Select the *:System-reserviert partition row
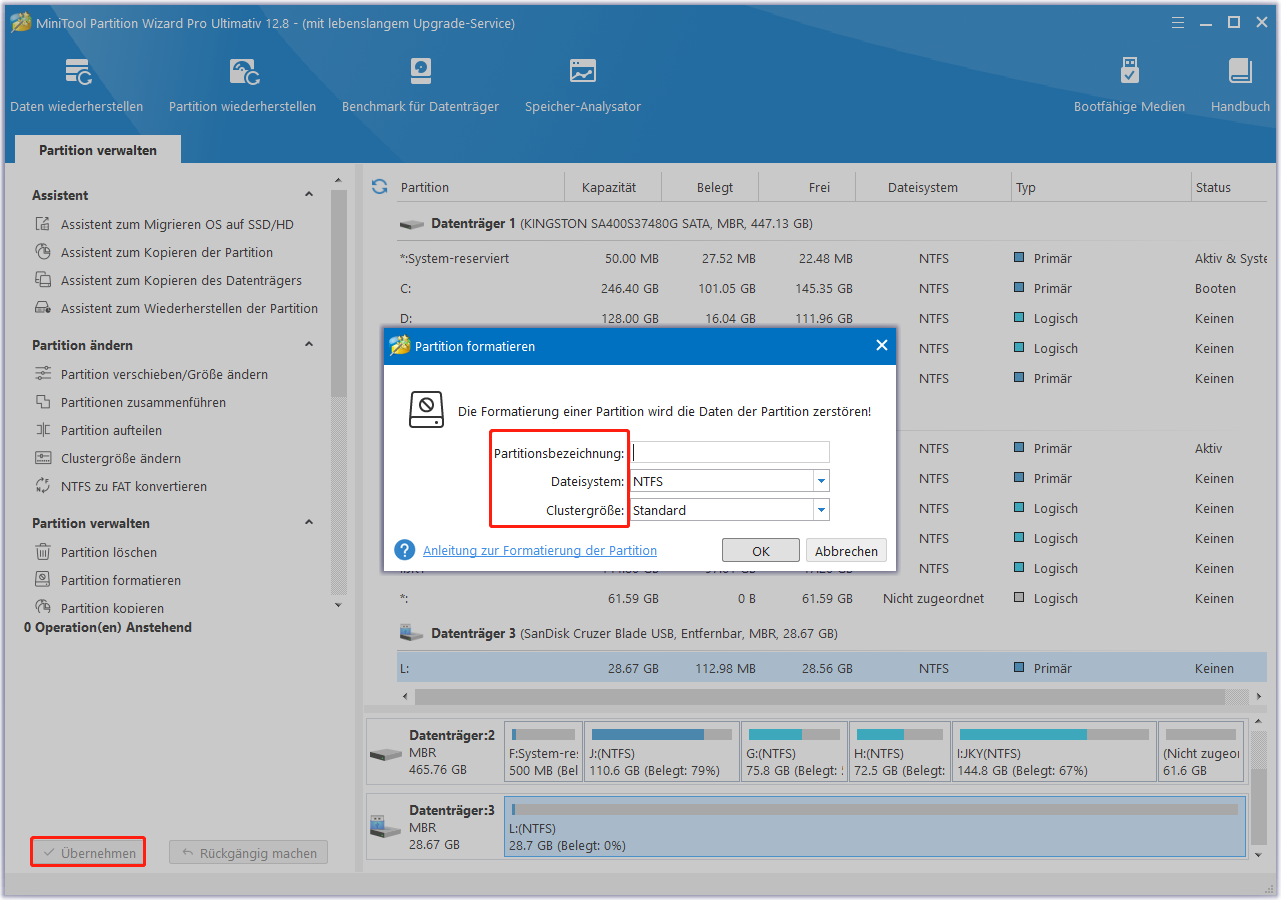1281x900 pixels. pyautogui.click(x=832, y=259)
